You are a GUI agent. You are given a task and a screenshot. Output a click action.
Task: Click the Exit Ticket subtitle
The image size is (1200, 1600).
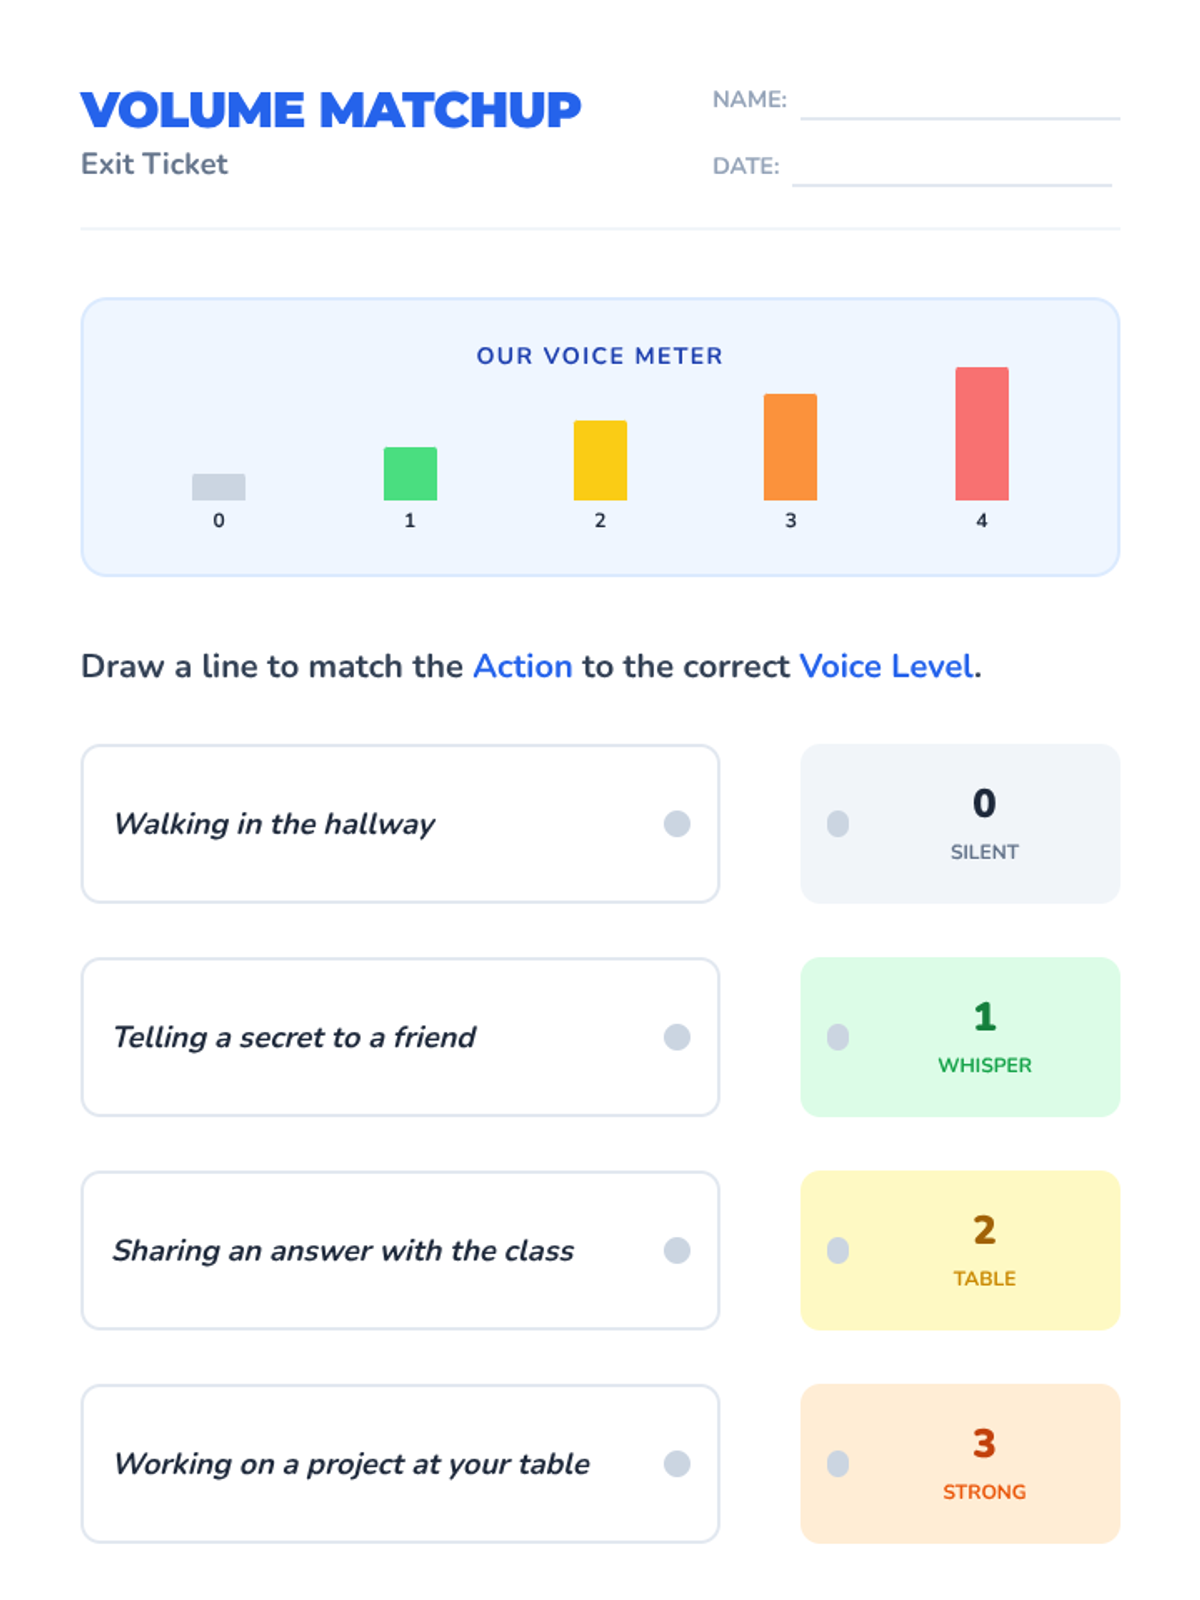pyautogui.click(x=154, y=164)
